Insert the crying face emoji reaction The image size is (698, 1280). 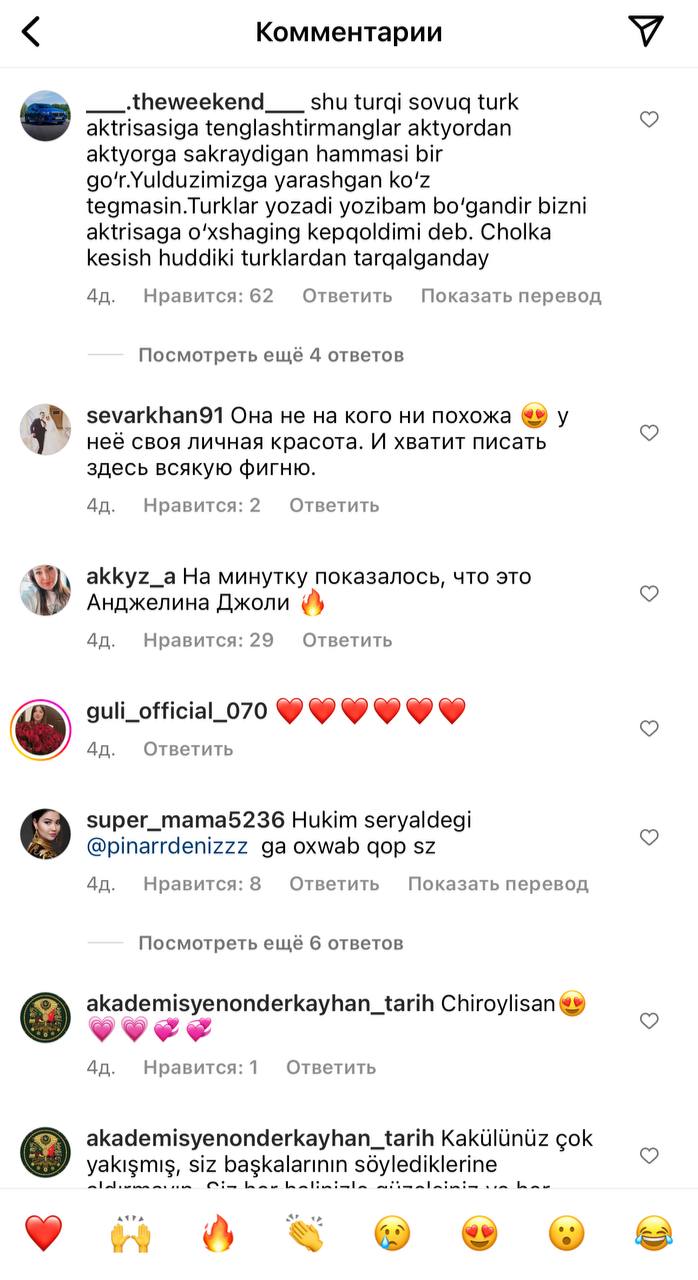pyautogui.click(x=392, y=1233)
